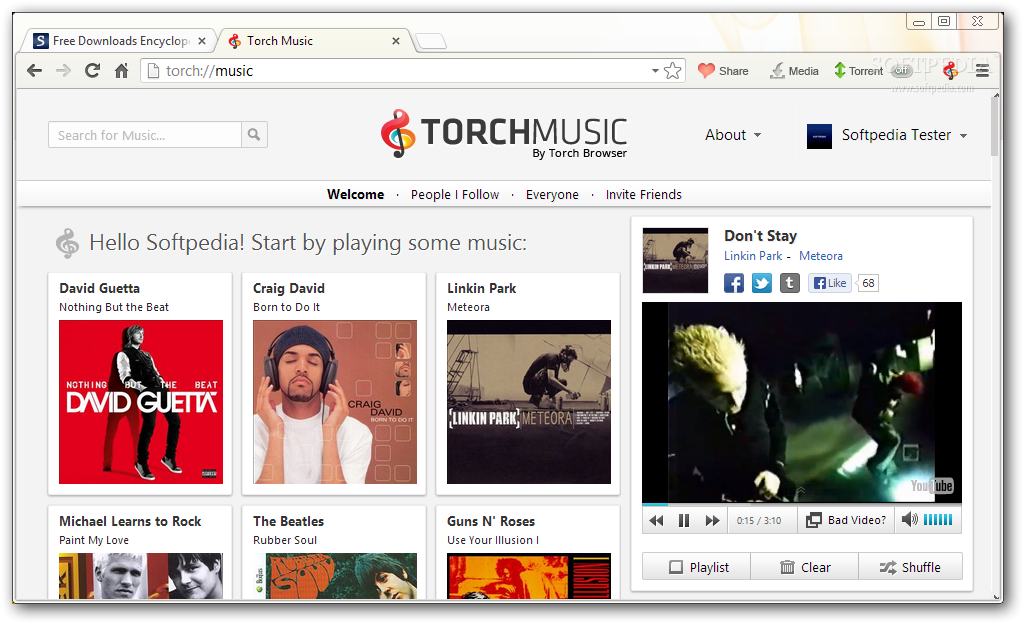Viewport: 1024px width, 624px height.
Task: Toggle the Torrent off switch
Action: (900, 70)
